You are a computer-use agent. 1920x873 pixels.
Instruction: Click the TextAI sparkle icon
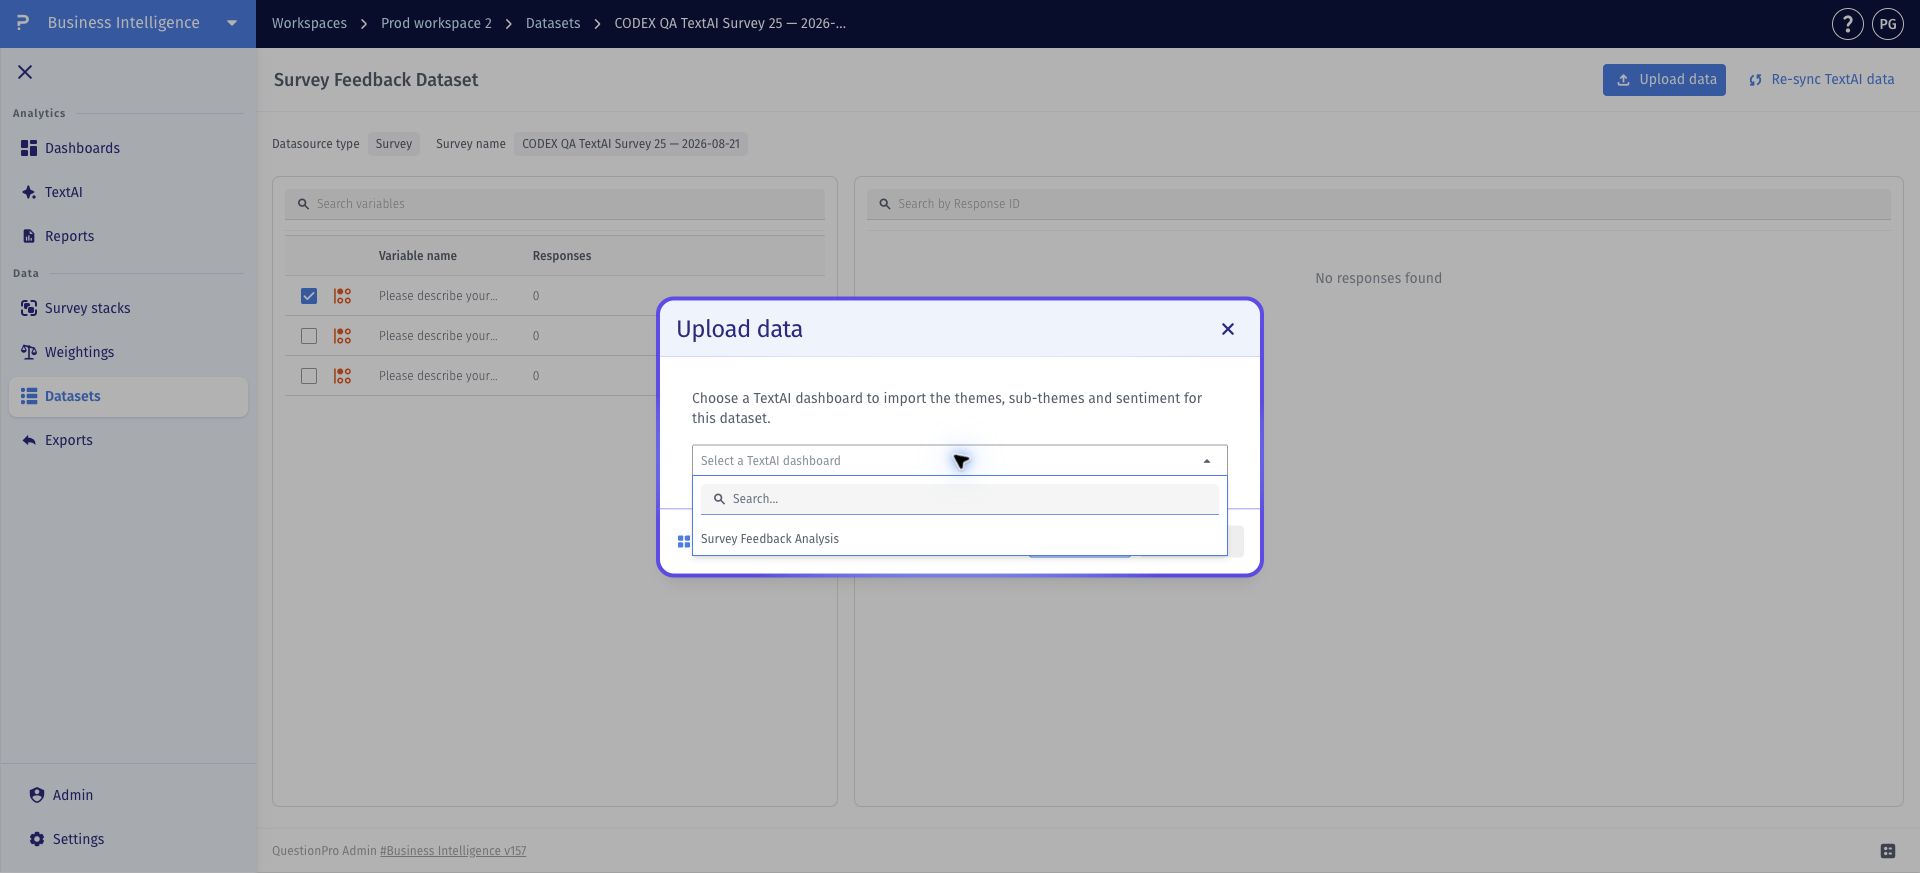click(29, 192)
